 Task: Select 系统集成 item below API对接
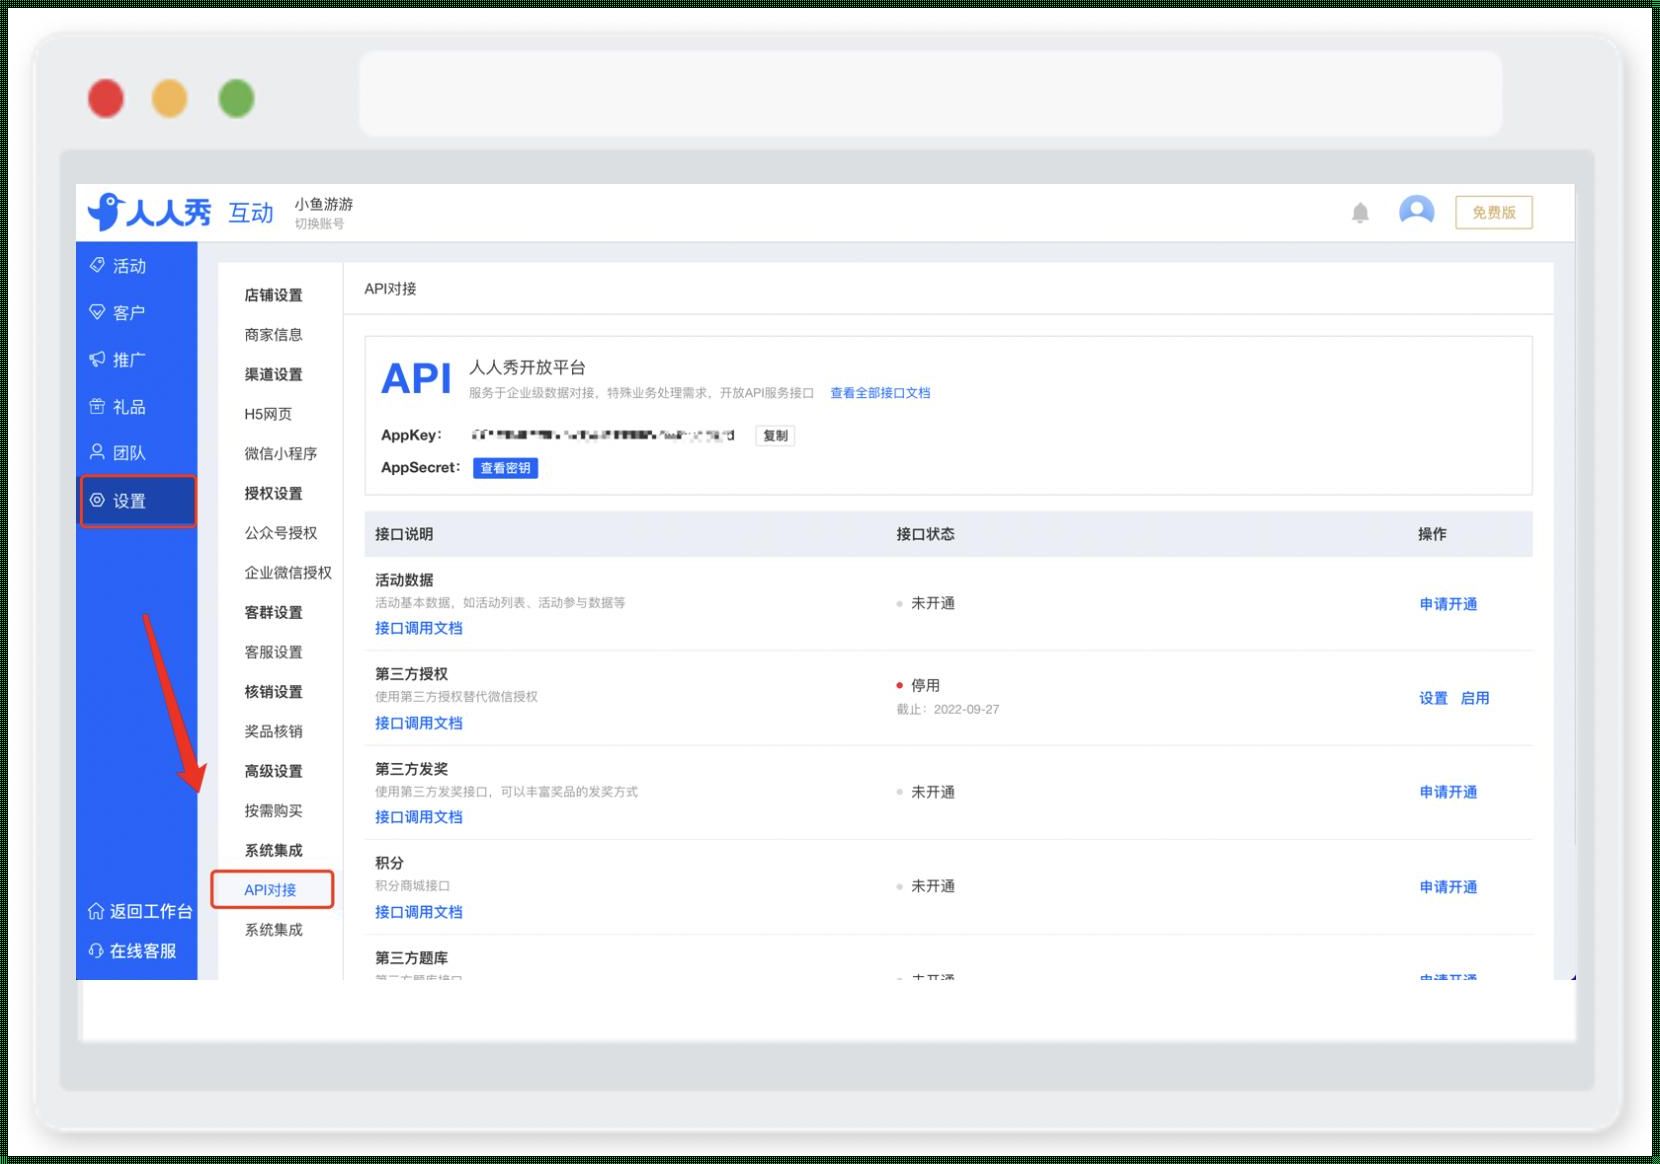273,930
